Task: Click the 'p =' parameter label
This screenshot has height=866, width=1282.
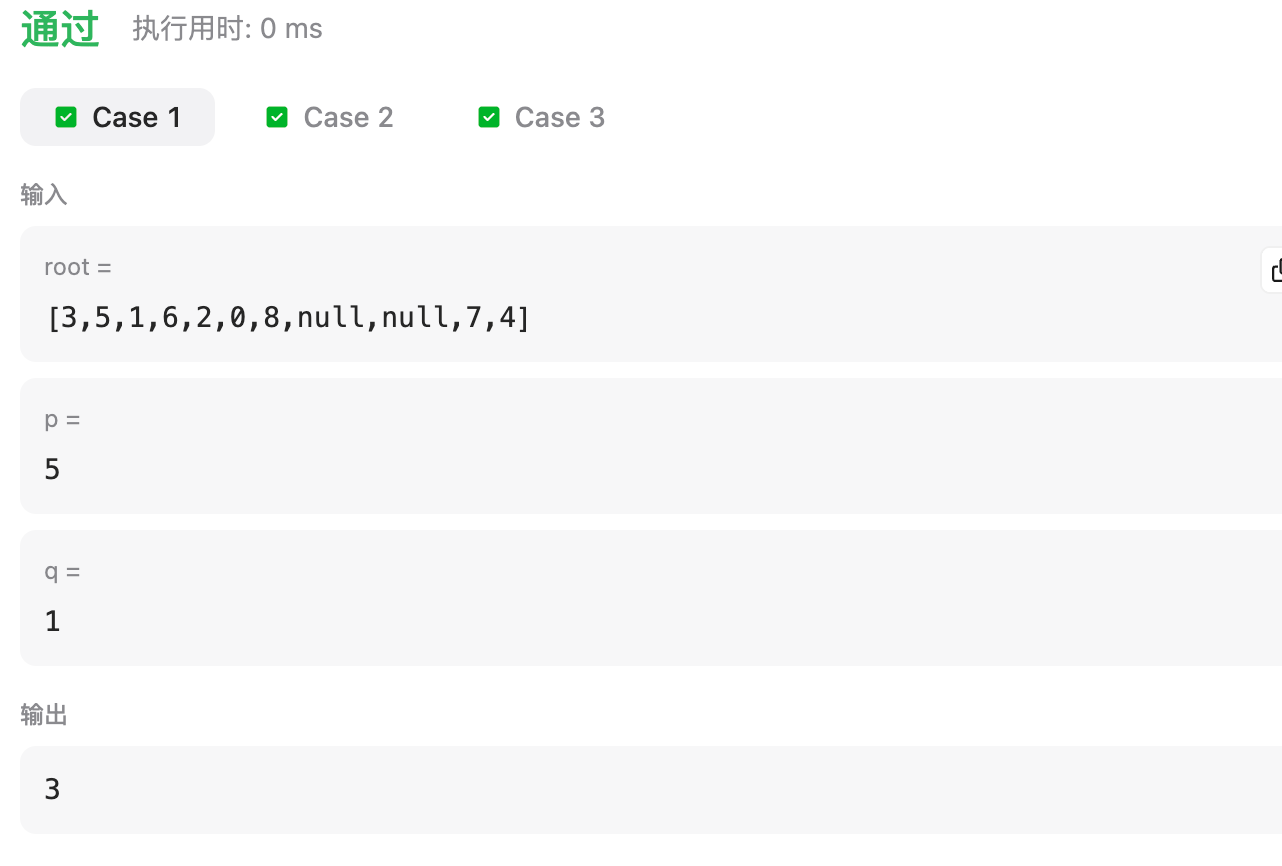Action: (62, 419)
